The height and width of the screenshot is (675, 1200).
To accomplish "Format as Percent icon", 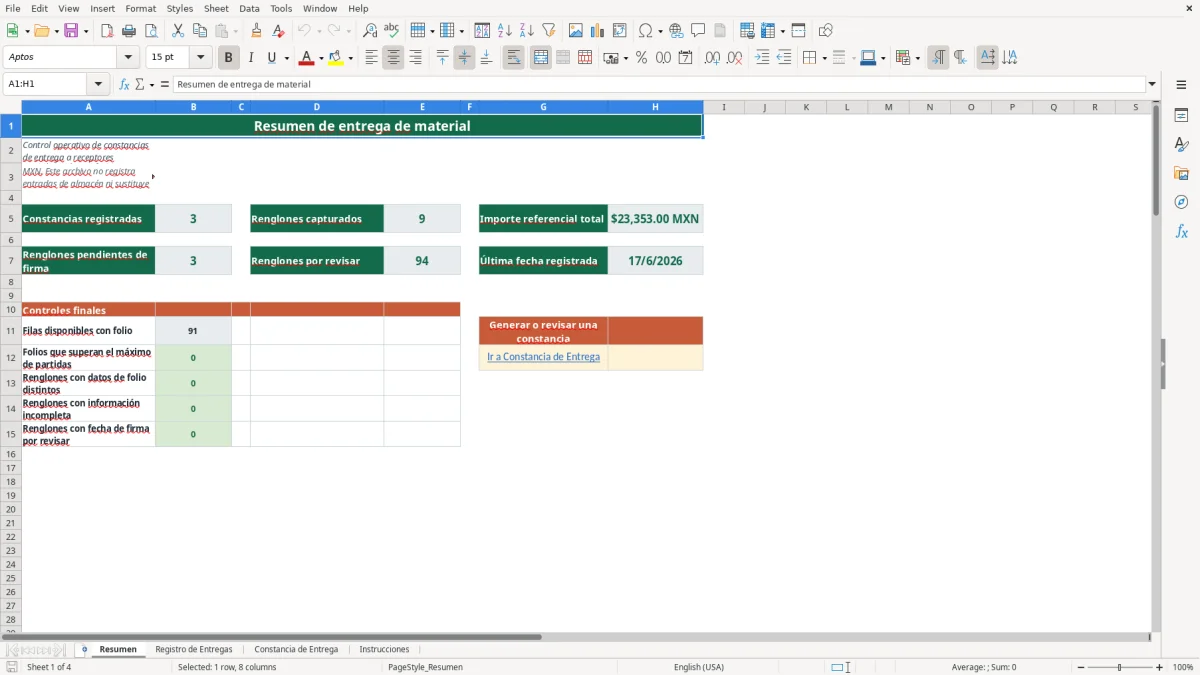I will click(x=641, y=58).
